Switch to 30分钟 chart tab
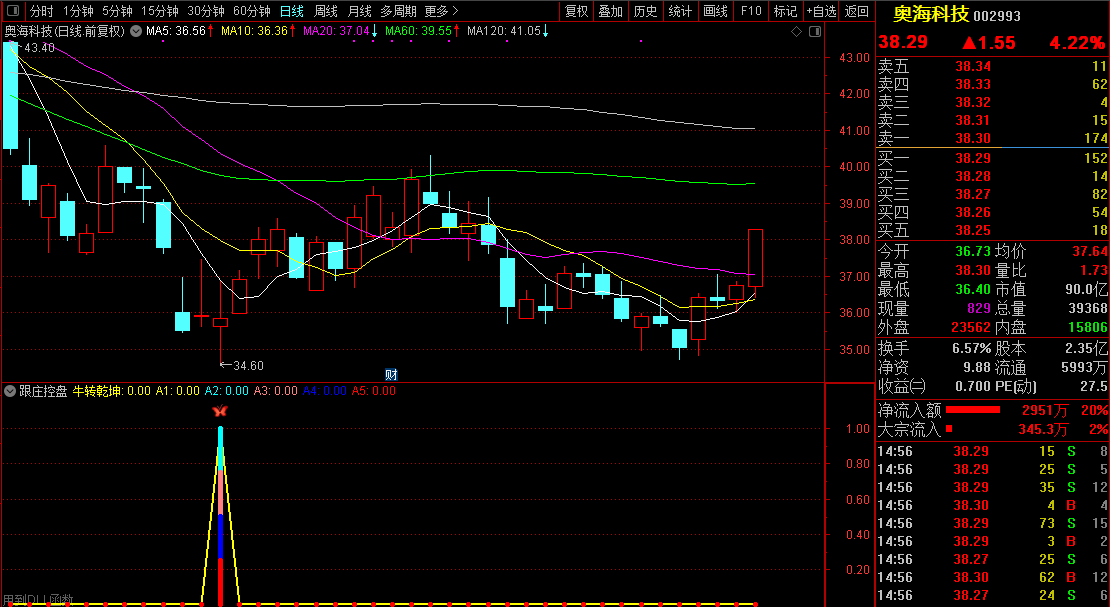Viewport: 1110px width, 607px height. (206, 11)
